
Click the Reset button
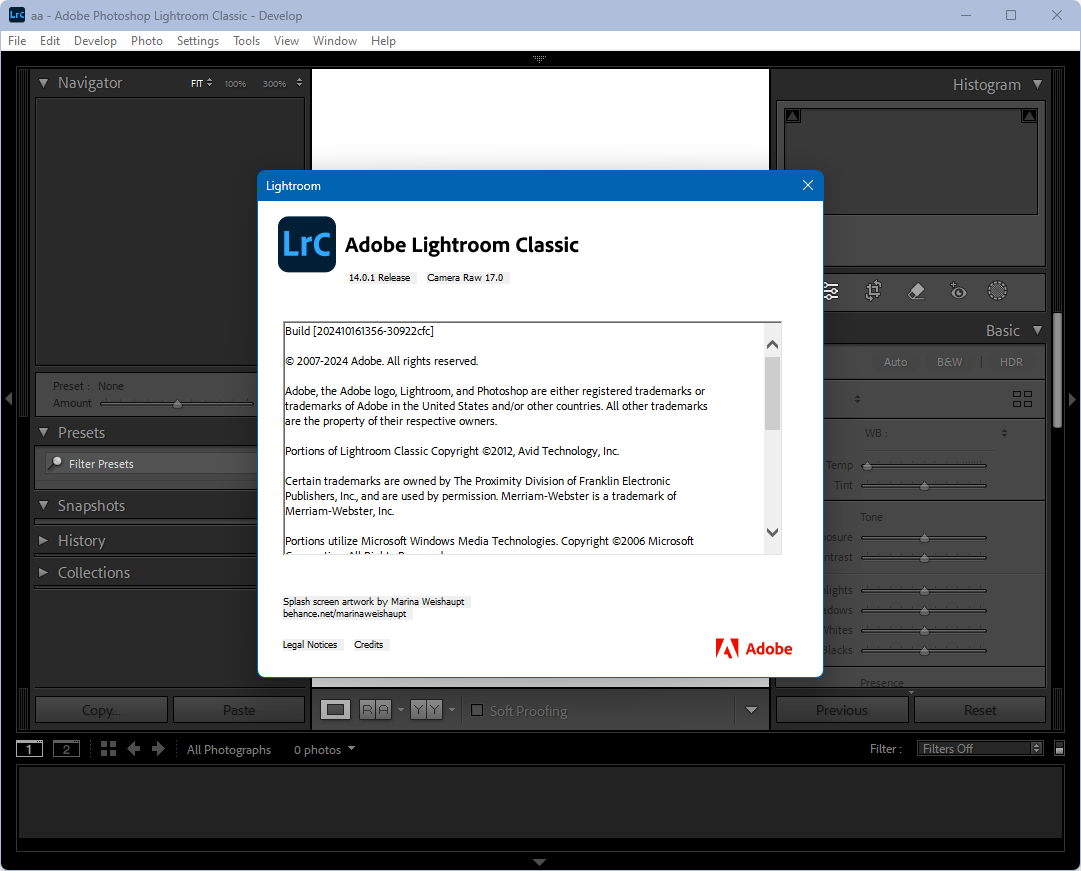point(980,710)
